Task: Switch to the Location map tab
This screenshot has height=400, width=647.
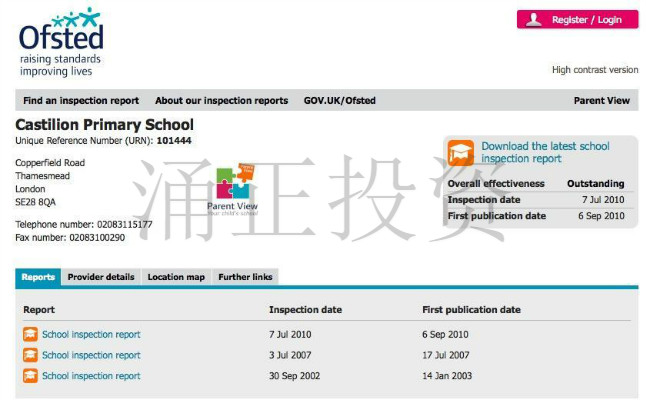Action: 176,277
